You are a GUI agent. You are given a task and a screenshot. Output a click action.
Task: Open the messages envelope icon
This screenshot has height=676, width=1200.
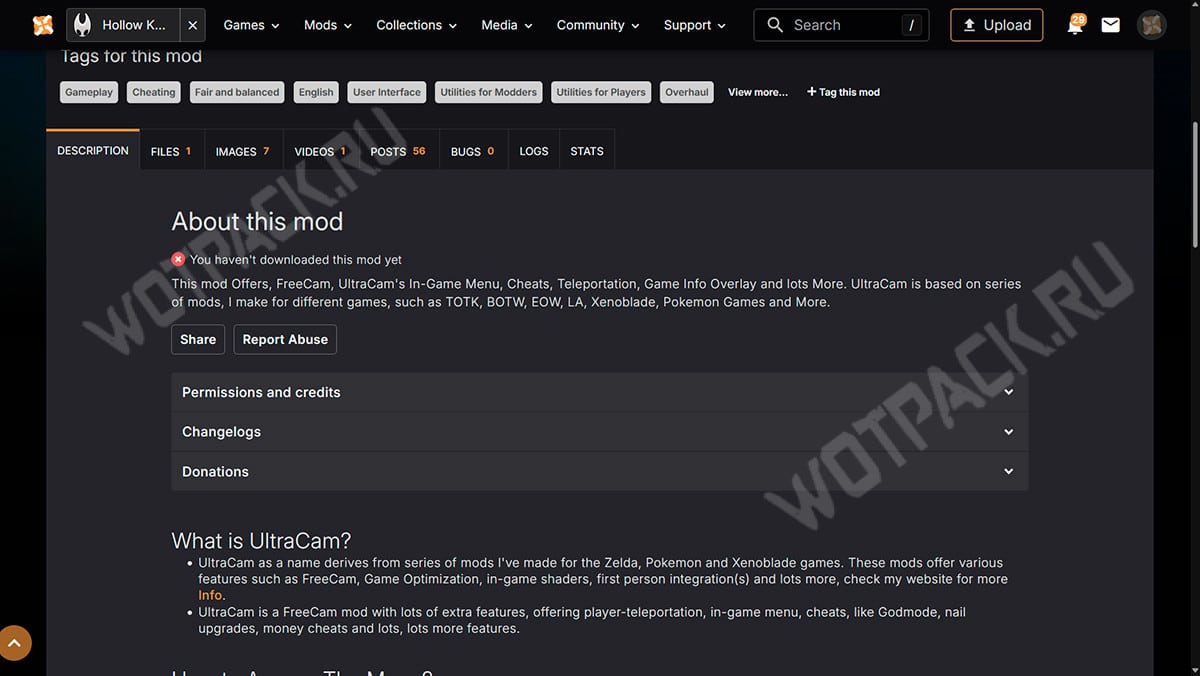pyautogui.click(x=1110, y=25)
